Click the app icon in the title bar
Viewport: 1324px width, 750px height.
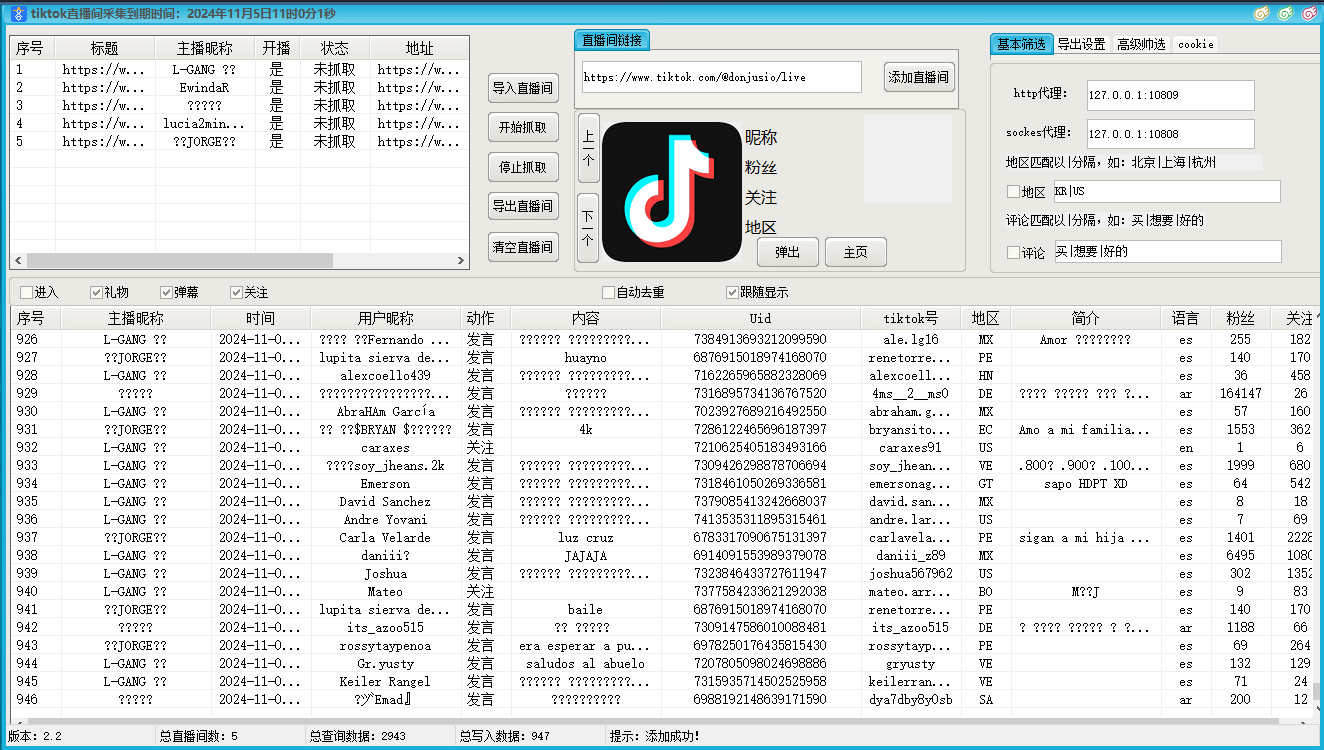[17, 13]
